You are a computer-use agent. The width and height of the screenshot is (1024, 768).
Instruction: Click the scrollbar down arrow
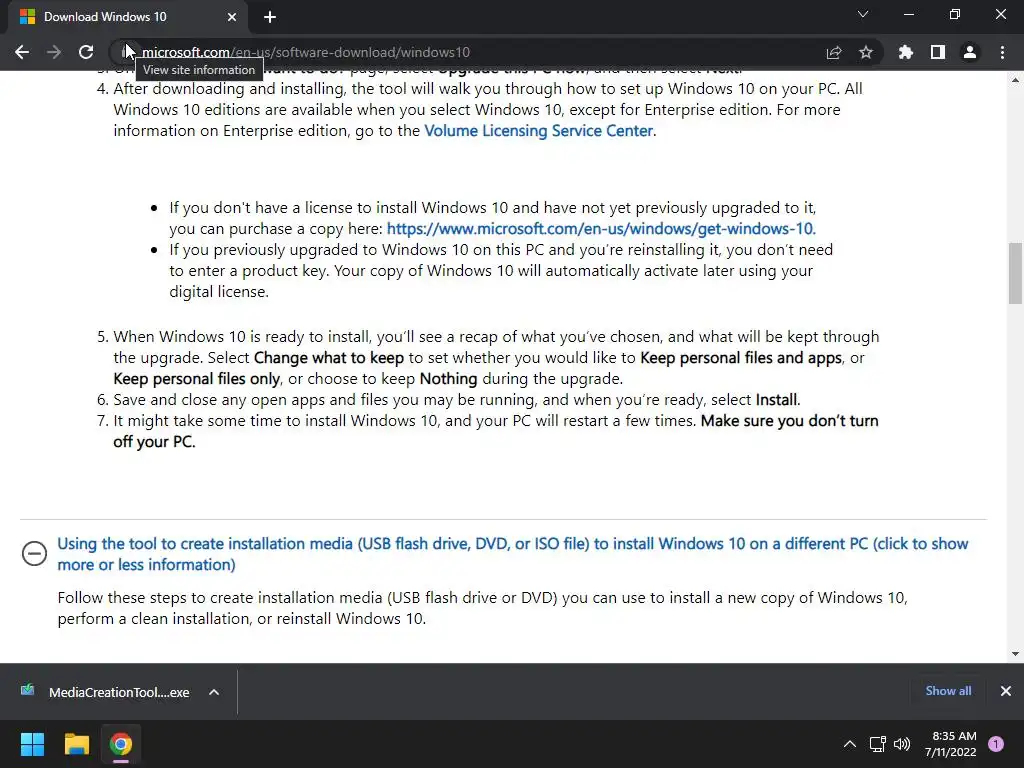(1015, 654)
